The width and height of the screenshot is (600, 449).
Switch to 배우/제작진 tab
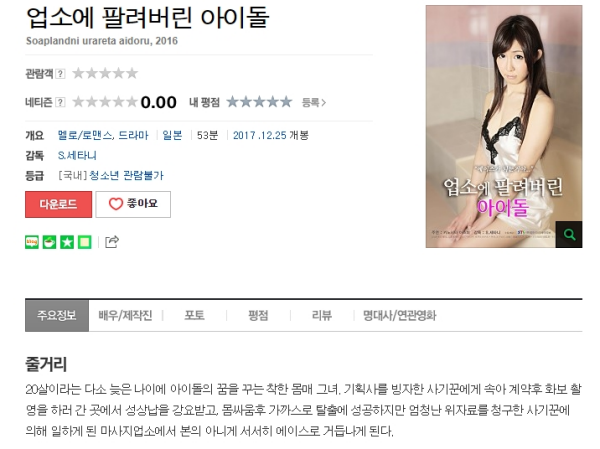125,315
